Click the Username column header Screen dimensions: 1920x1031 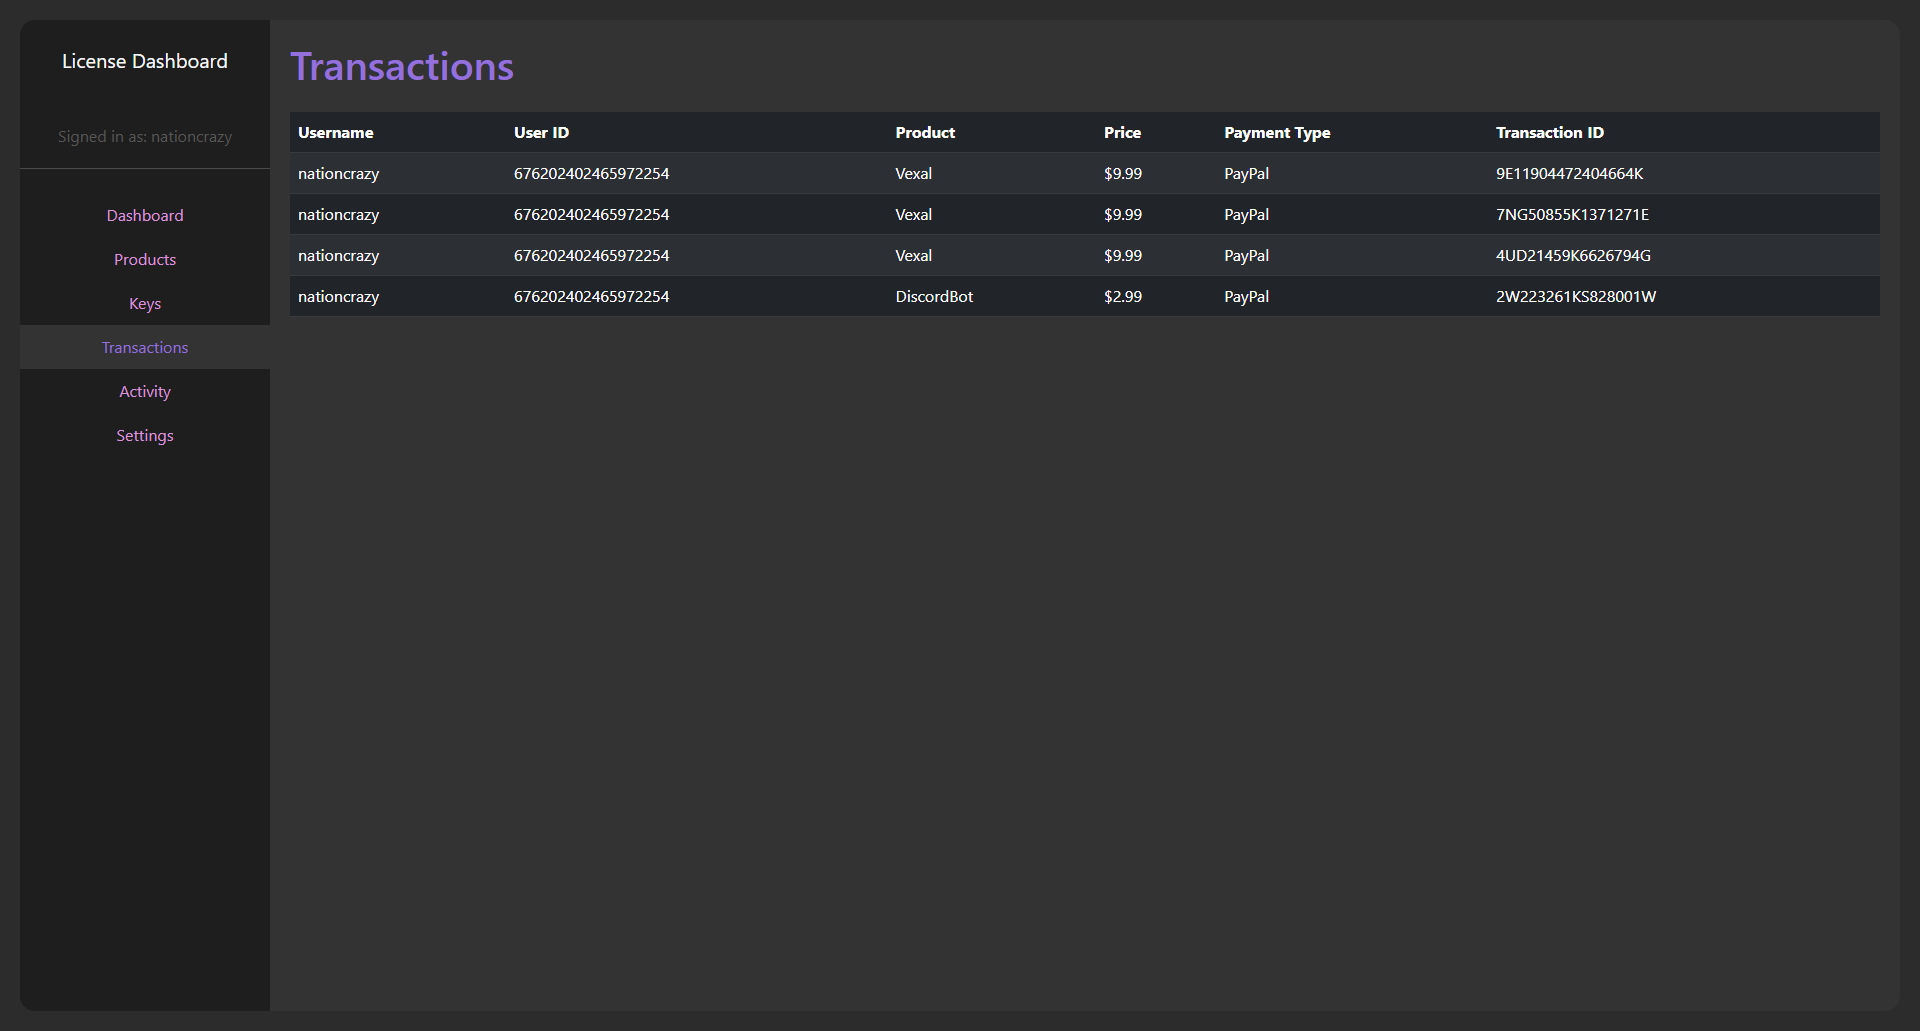click(335, 133)
